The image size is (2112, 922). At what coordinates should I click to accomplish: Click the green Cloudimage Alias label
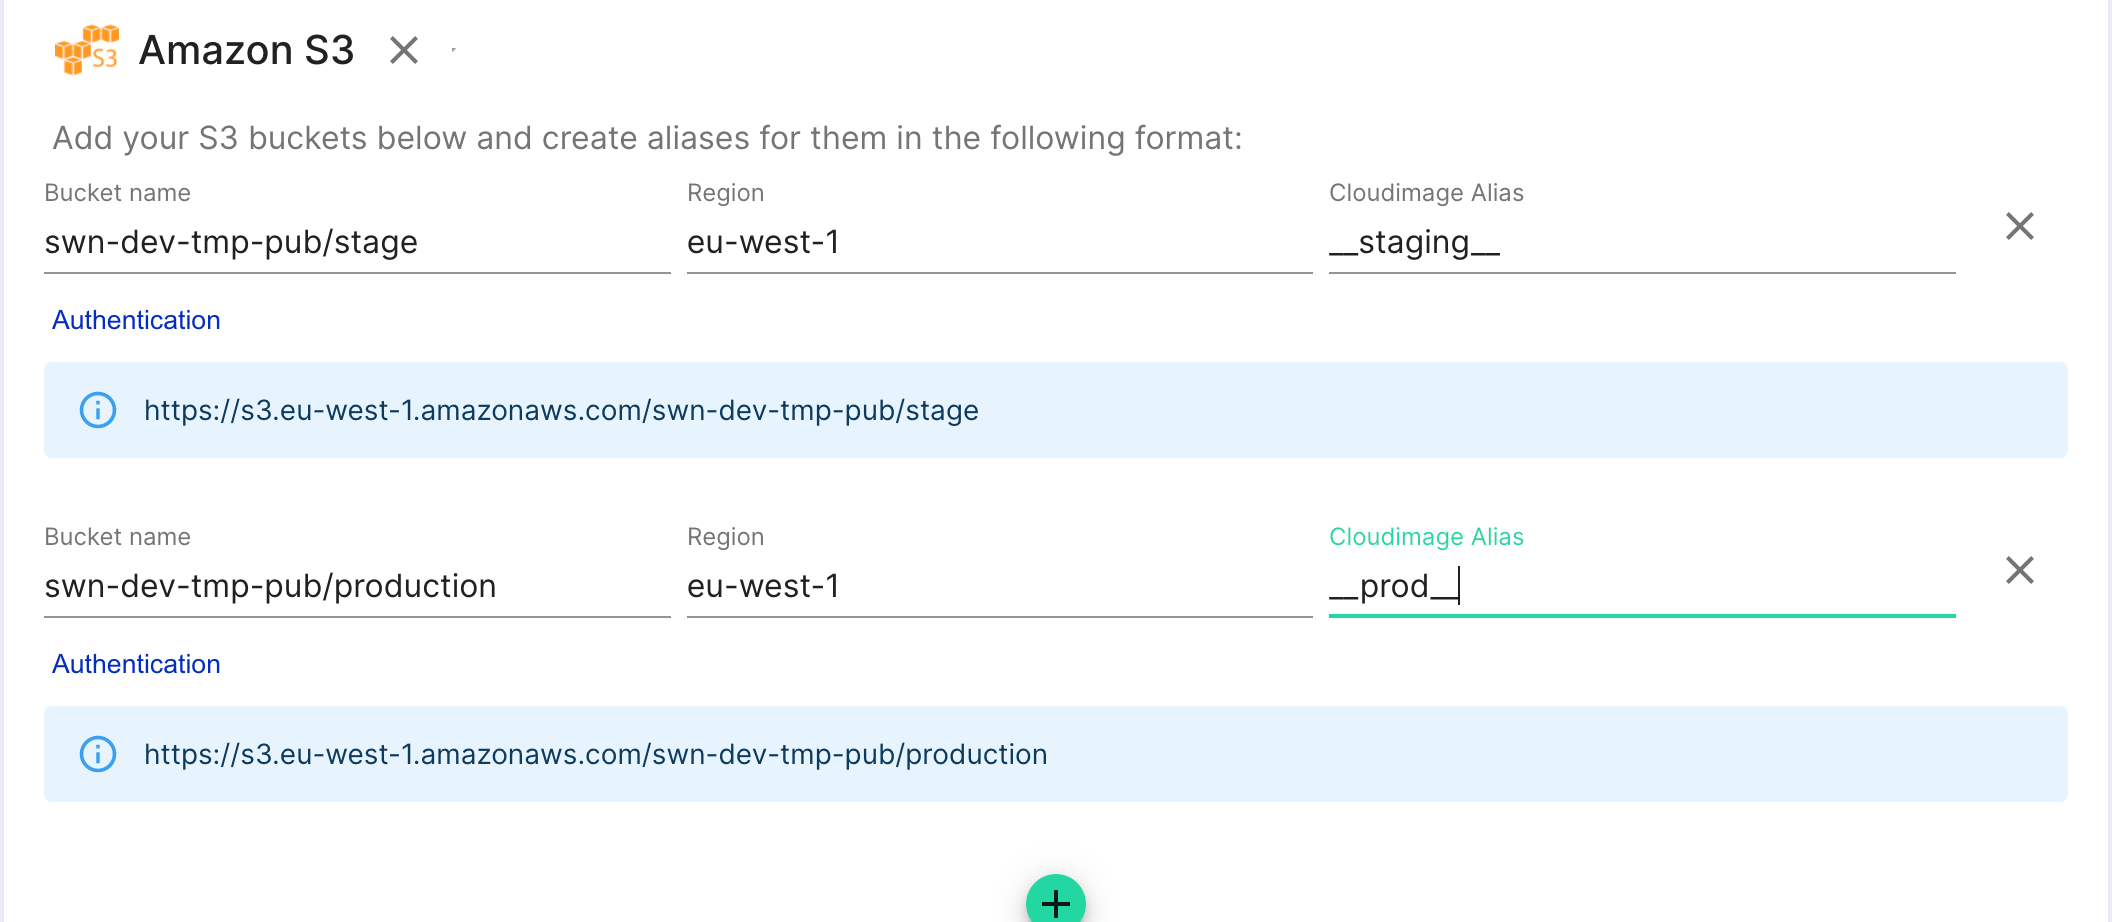pyautogui.click(x=1426, y=537)
